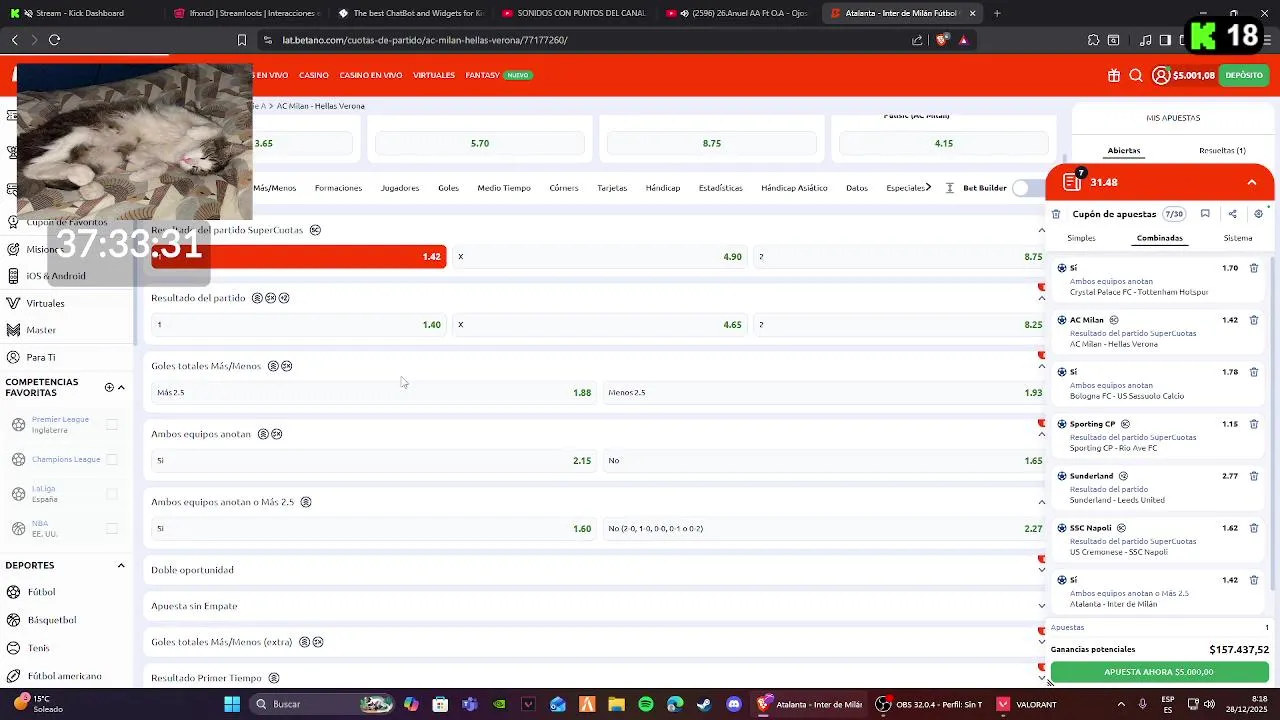Collapse the Deportes sidebar section

(121, 565)
